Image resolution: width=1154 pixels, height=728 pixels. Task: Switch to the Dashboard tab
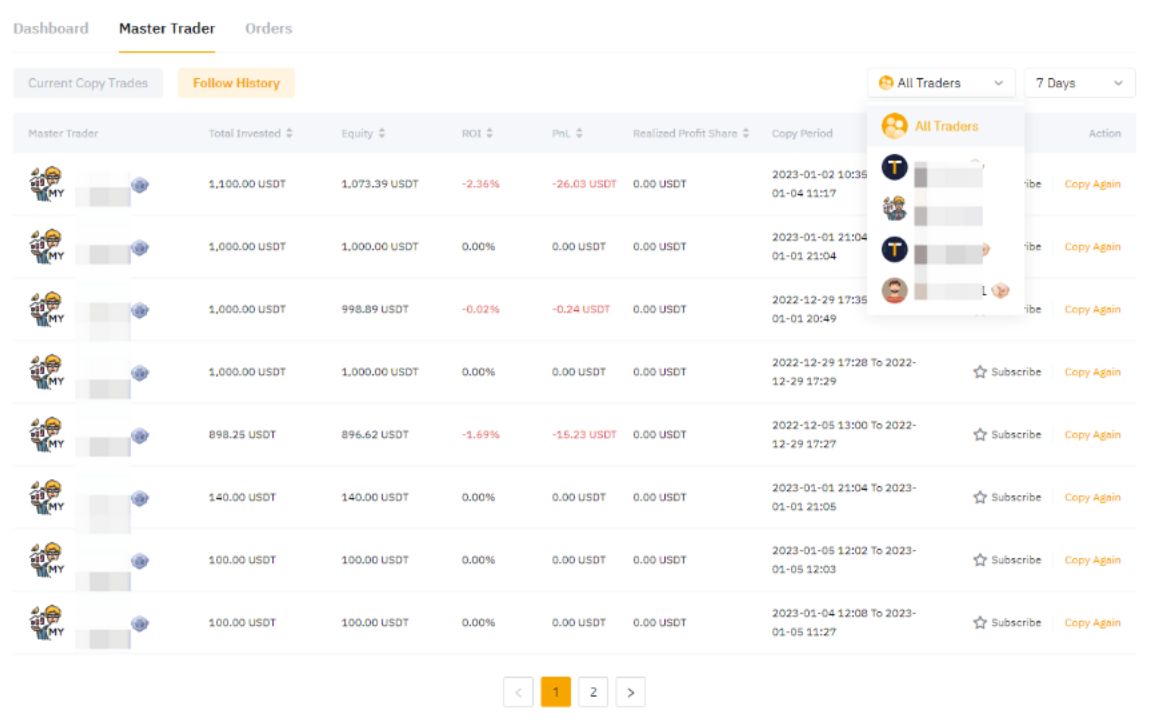(x=51, y=28)
